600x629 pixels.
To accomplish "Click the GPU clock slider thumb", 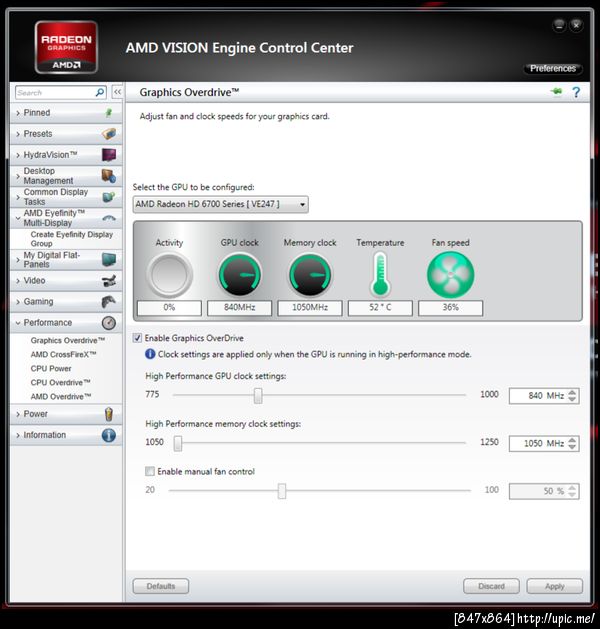I will tap(258, 396).
